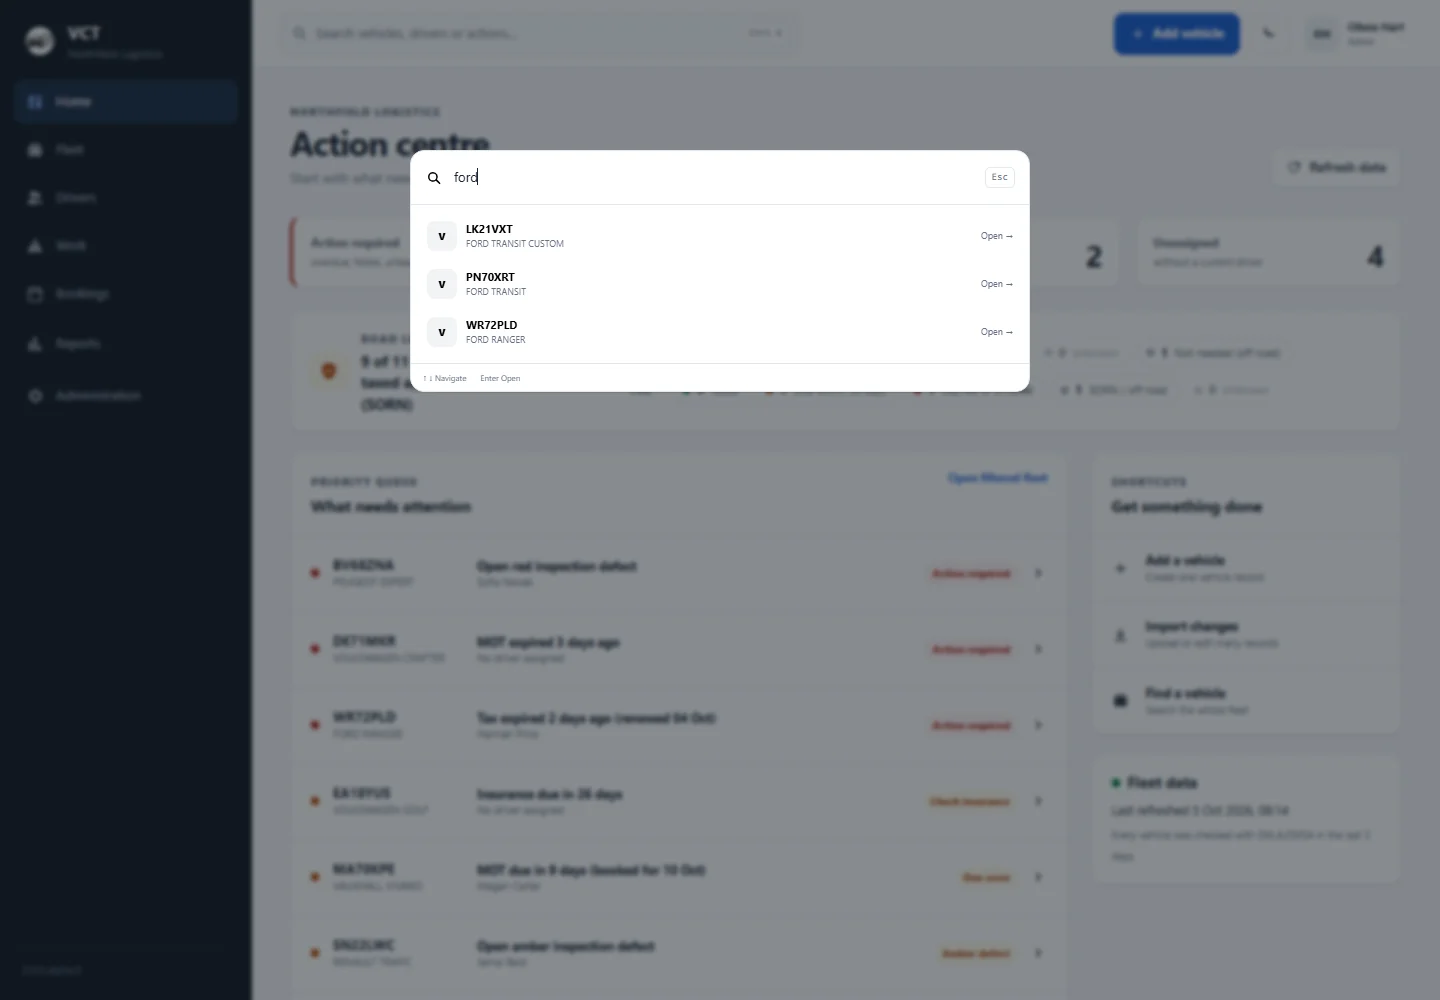This screenshot has height=1000, width=1440.
Task: Click the "FORD TRANSIT CUSTOM" model label
Action: tap(515, 244)
